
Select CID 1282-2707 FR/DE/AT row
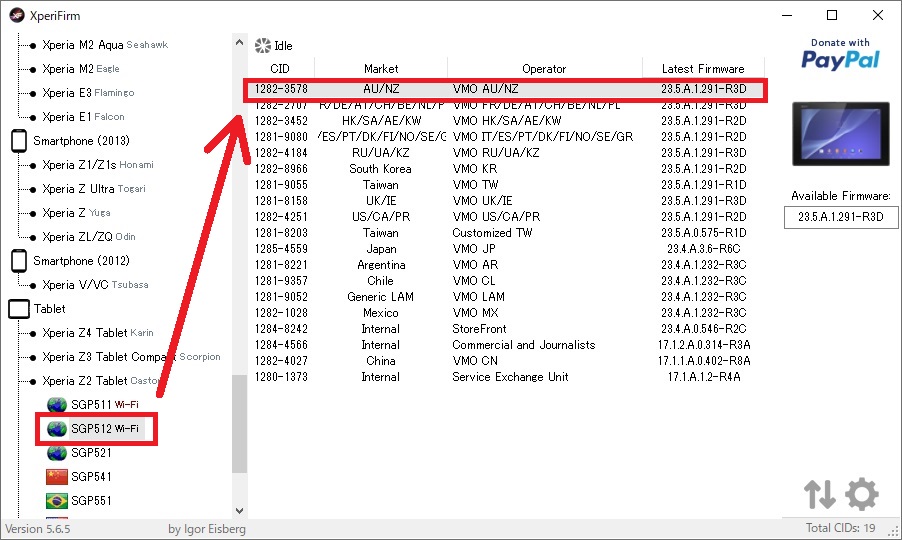506,105
